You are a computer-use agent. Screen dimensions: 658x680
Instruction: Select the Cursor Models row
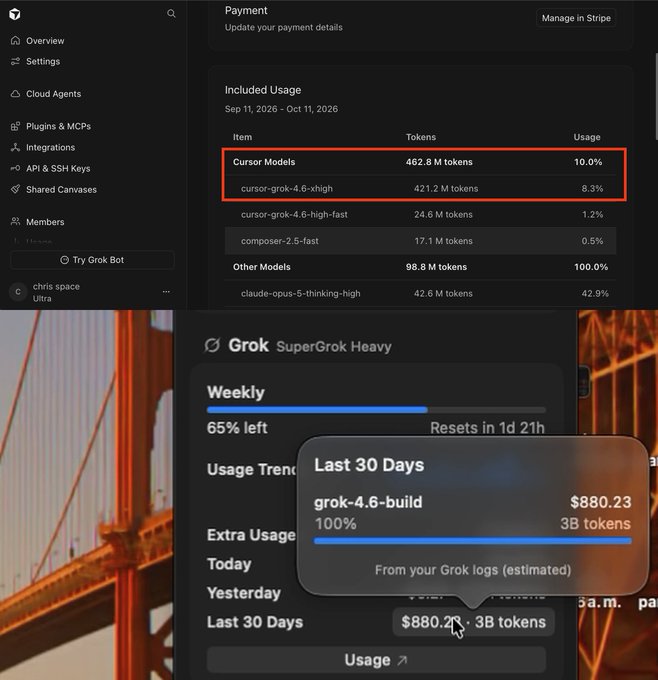[420, 162]
